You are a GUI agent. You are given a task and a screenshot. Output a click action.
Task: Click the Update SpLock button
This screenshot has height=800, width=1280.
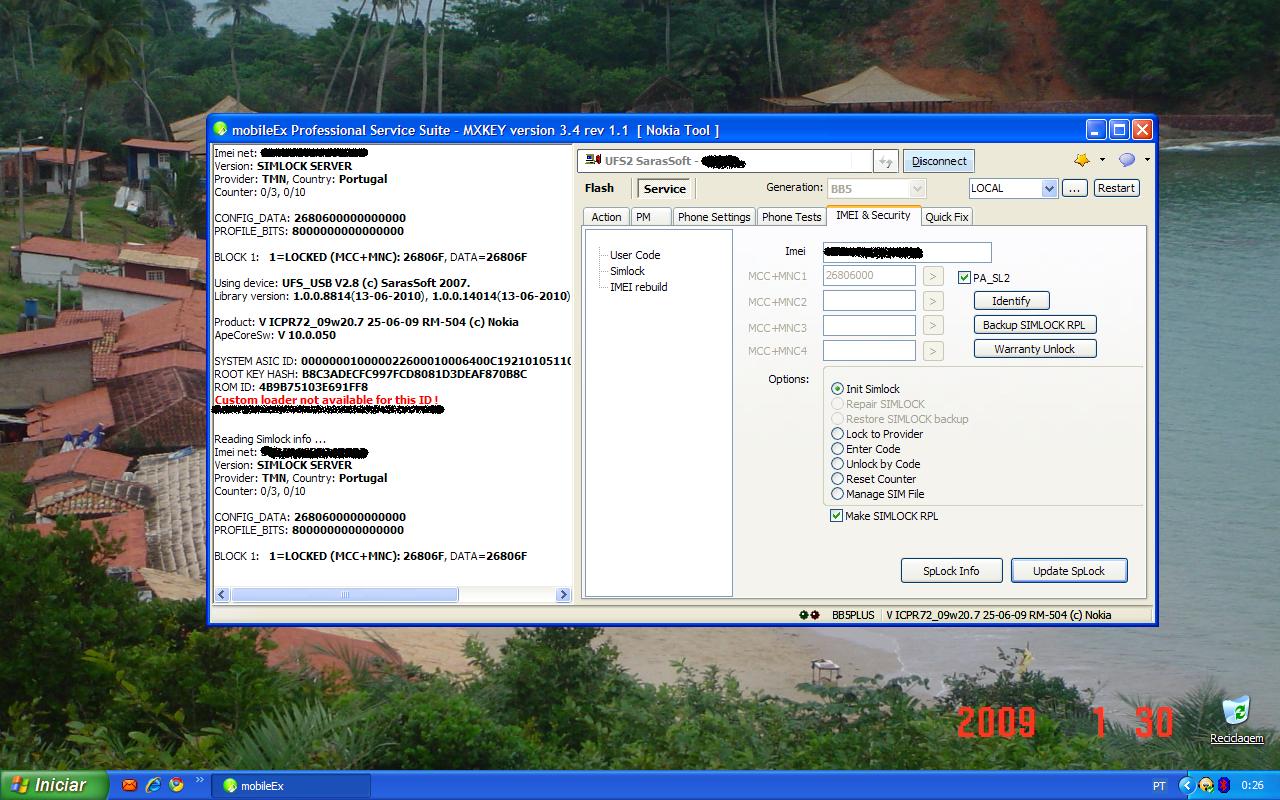point(1069,571)
